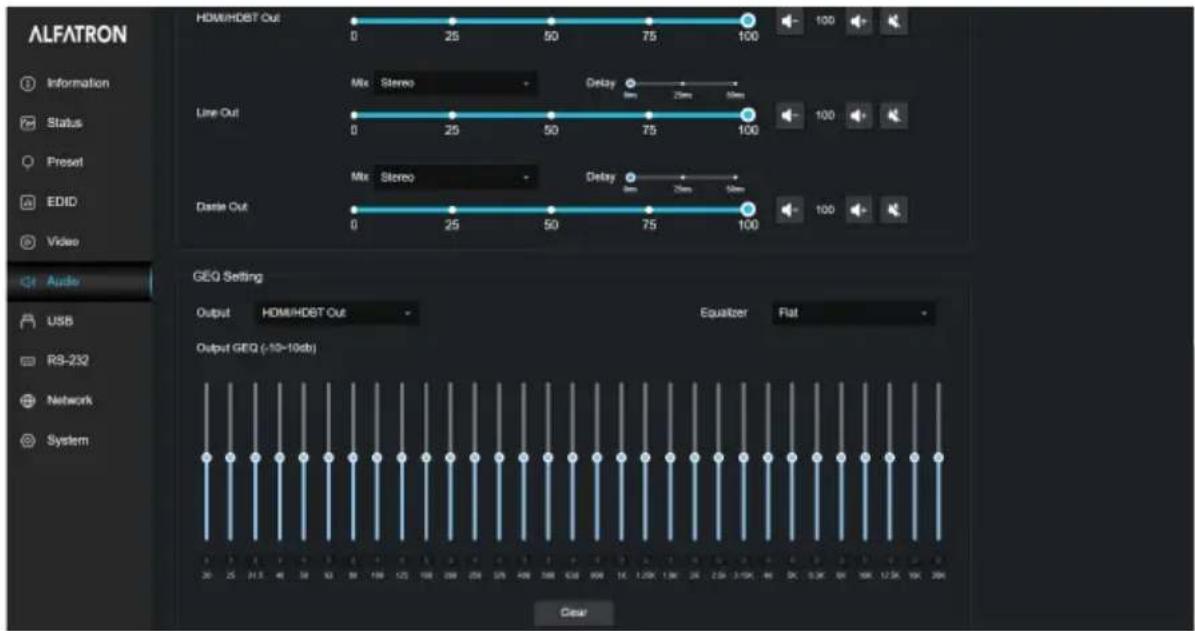Mute the HDMI/HDBT Out output
This screenshot has width=1195, height=631.
tap(894, 21)
